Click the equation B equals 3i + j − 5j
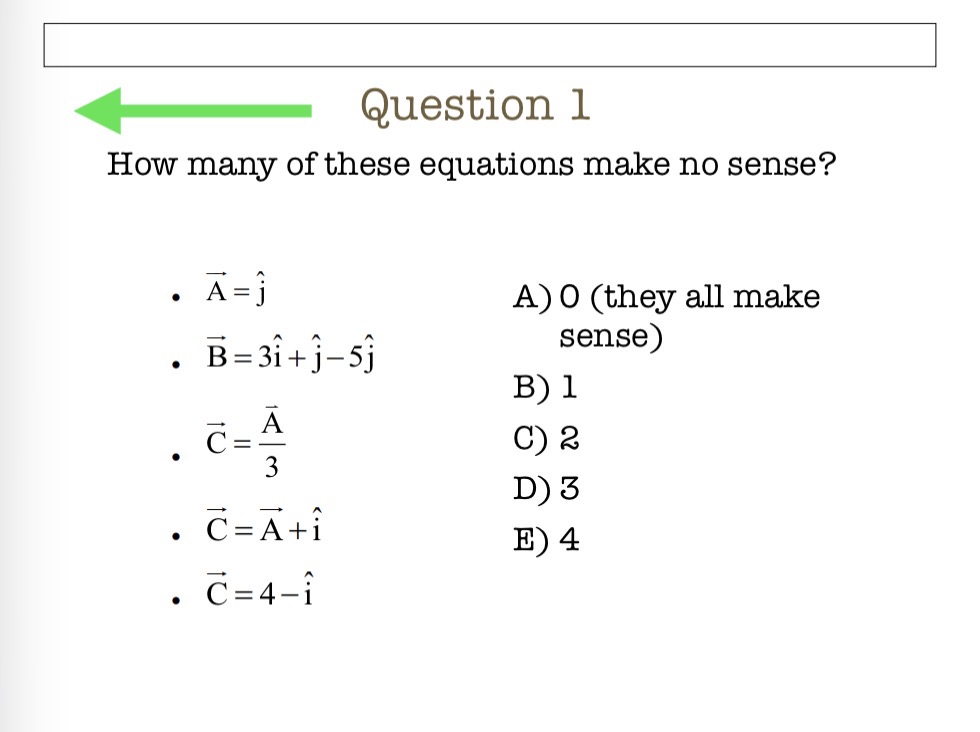This screenshot has width=980, height=732. point(291,353)
